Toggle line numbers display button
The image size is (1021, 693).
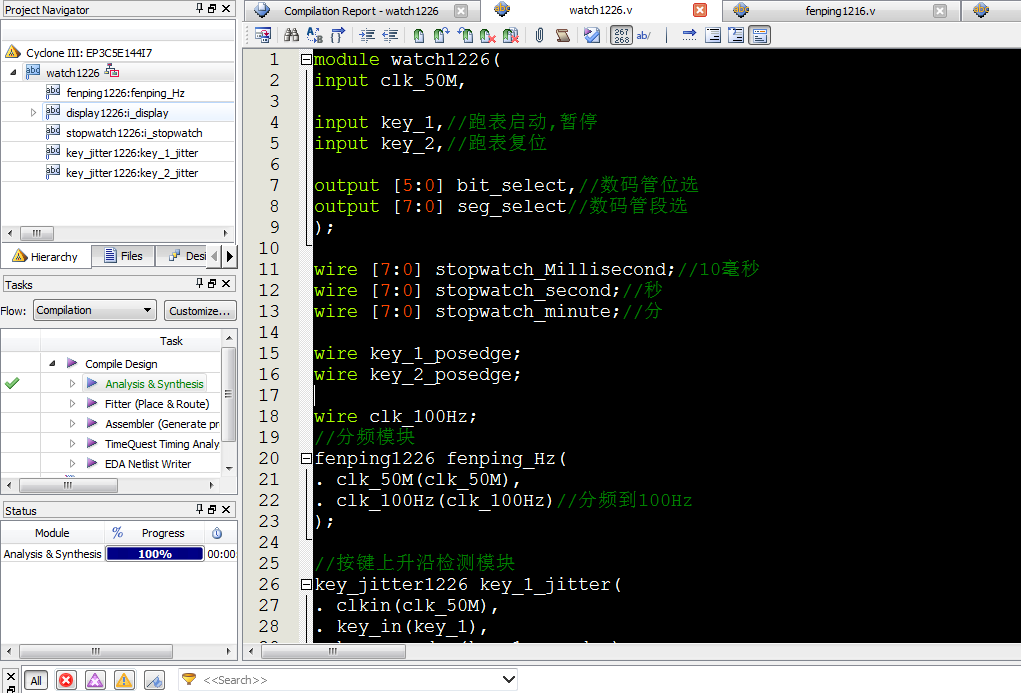[621, 35]
